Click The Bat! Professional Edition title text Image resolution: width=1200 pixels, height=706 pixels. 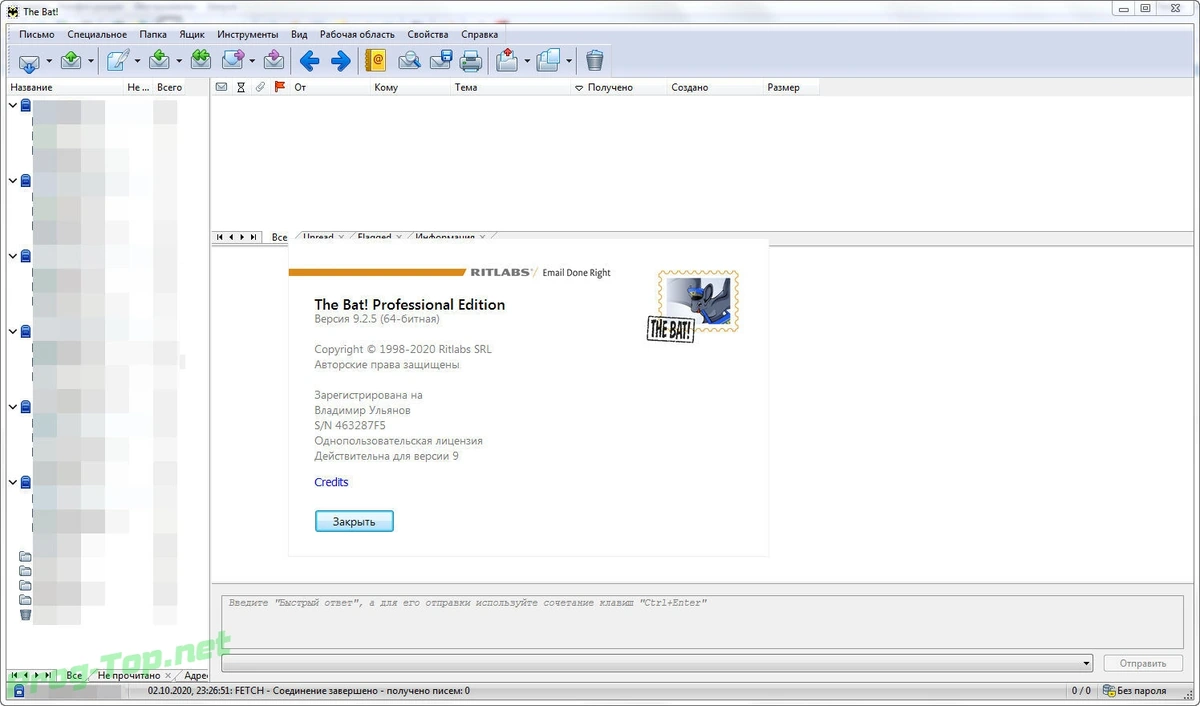pos(410,304)
